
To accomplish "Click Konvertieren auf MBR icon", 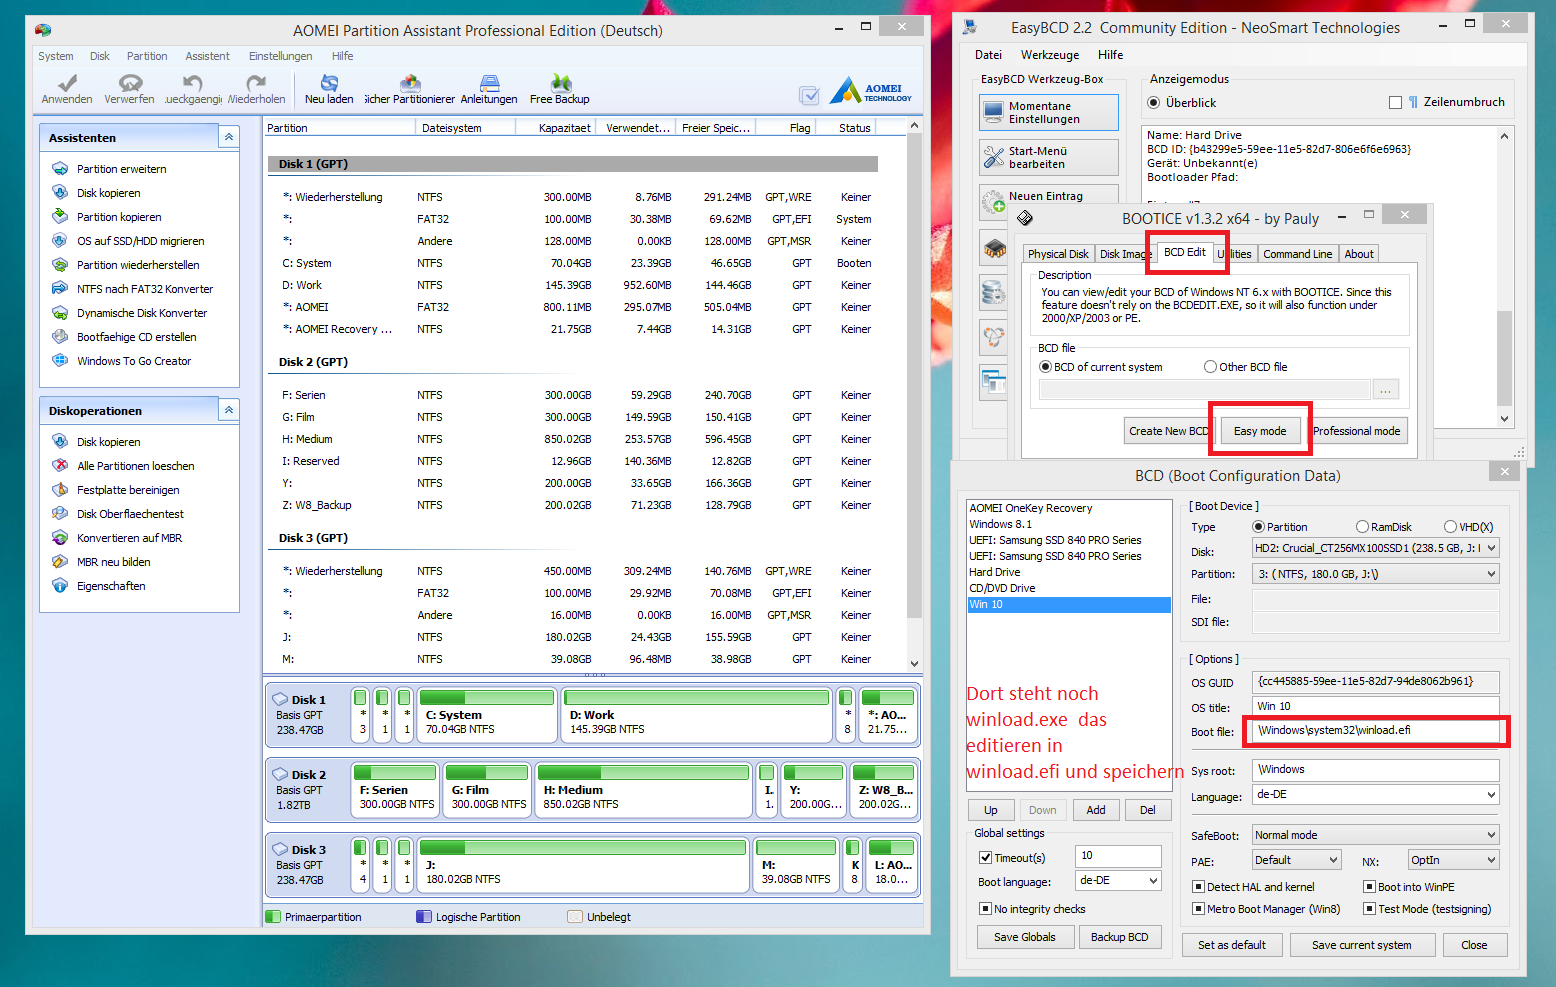I will tap(60, 538).
